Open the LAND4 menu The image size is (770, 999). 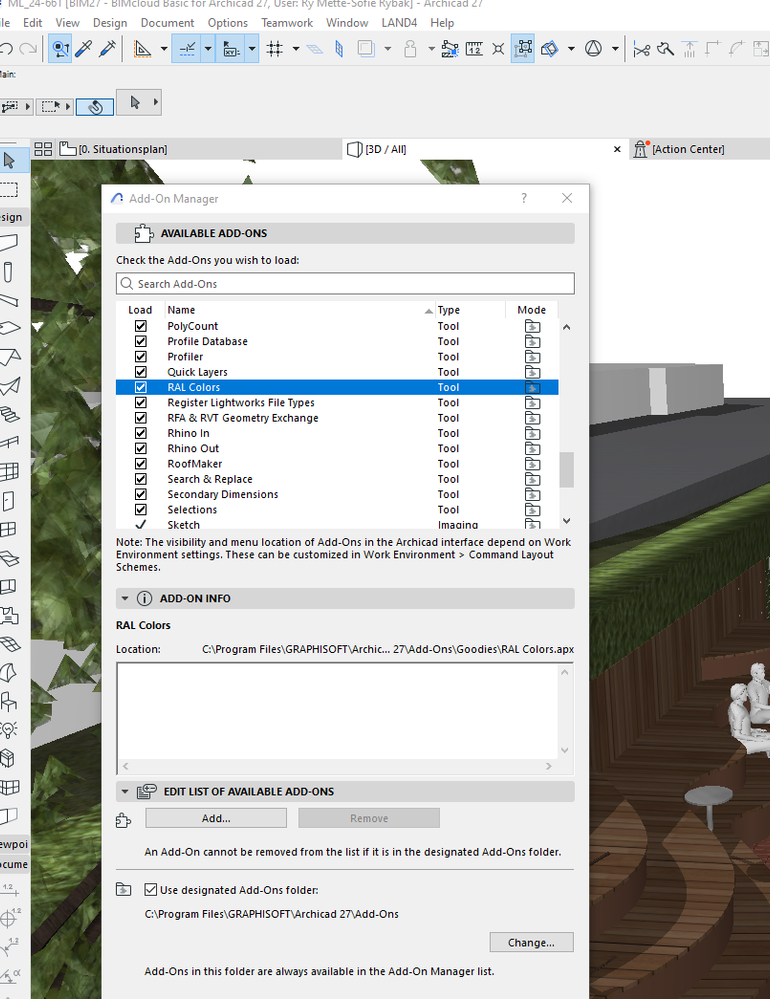tap(399, 23)
